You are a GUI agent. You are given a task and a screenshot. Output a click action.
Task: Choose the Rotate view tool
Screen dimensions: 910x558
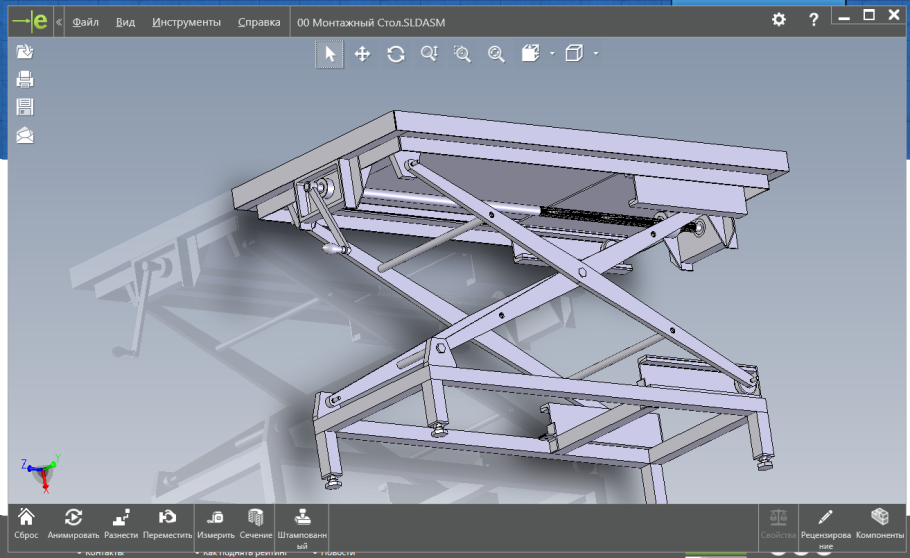[x=396, y=54]
